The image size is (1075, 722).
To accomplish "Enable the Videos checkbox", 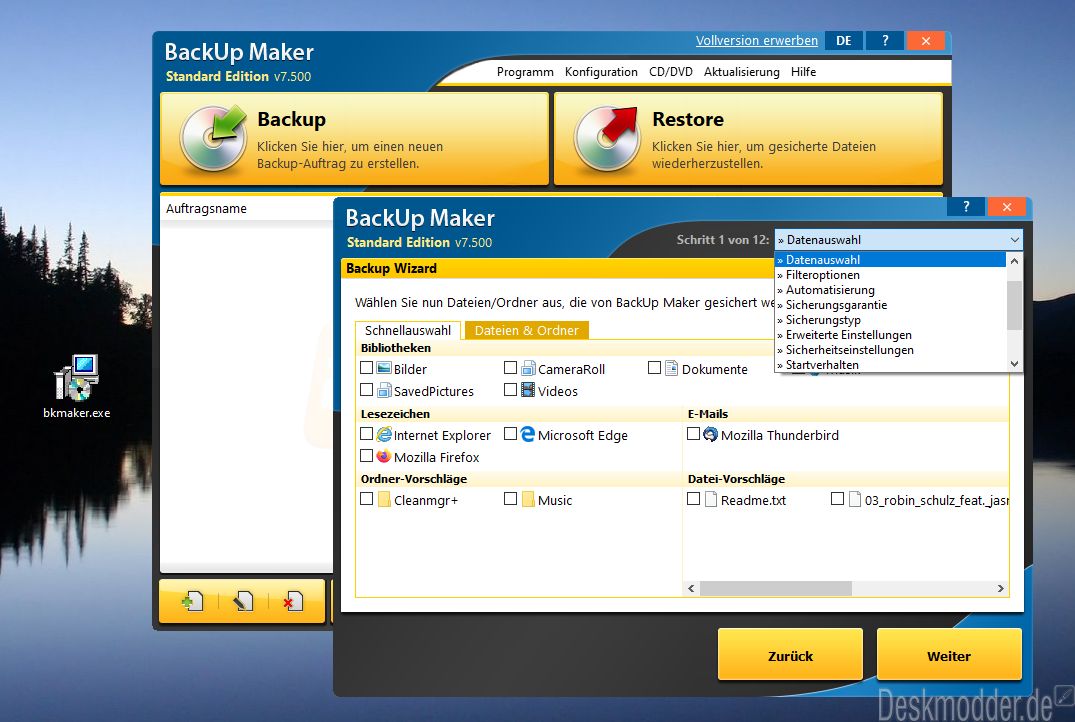I will click(x=510, y=390).
